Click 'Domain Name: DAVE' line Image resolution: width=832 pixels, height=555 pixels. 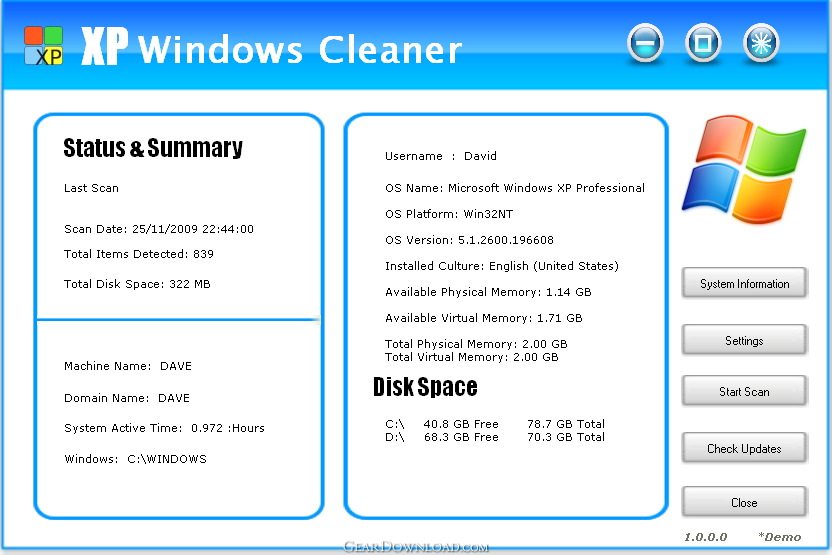coord(127,398)
